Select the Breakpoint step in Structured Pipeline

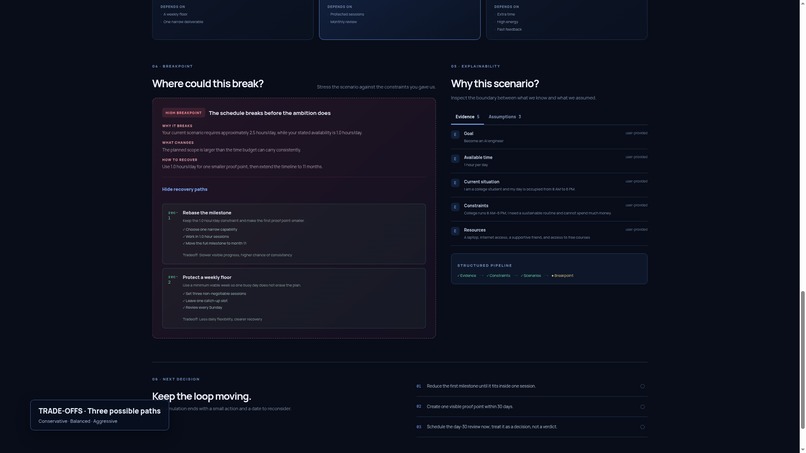tap(562, 276)
